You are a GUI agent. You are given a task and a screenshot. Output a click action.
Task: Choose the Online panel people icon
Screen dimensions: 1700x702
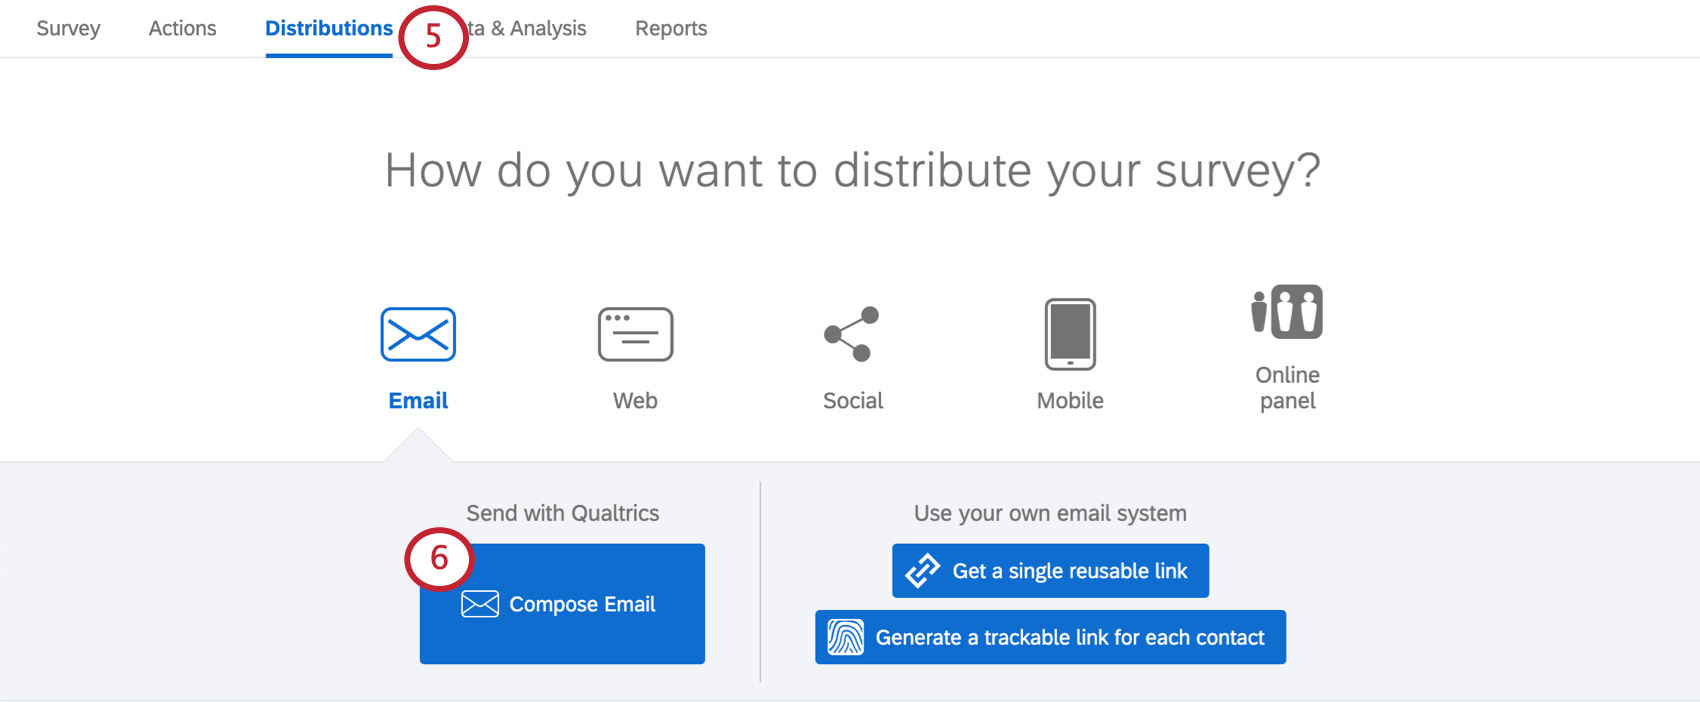pos(1287,311)
